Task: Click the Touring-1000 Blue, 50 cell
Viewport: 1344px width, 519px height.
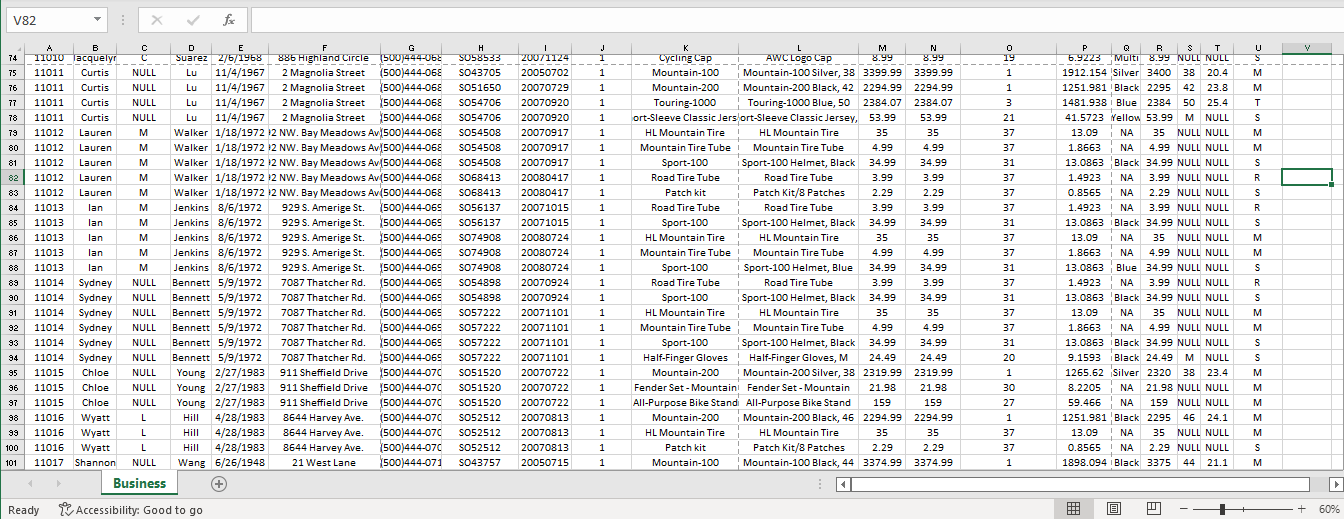Action: [x=799, y=102]
